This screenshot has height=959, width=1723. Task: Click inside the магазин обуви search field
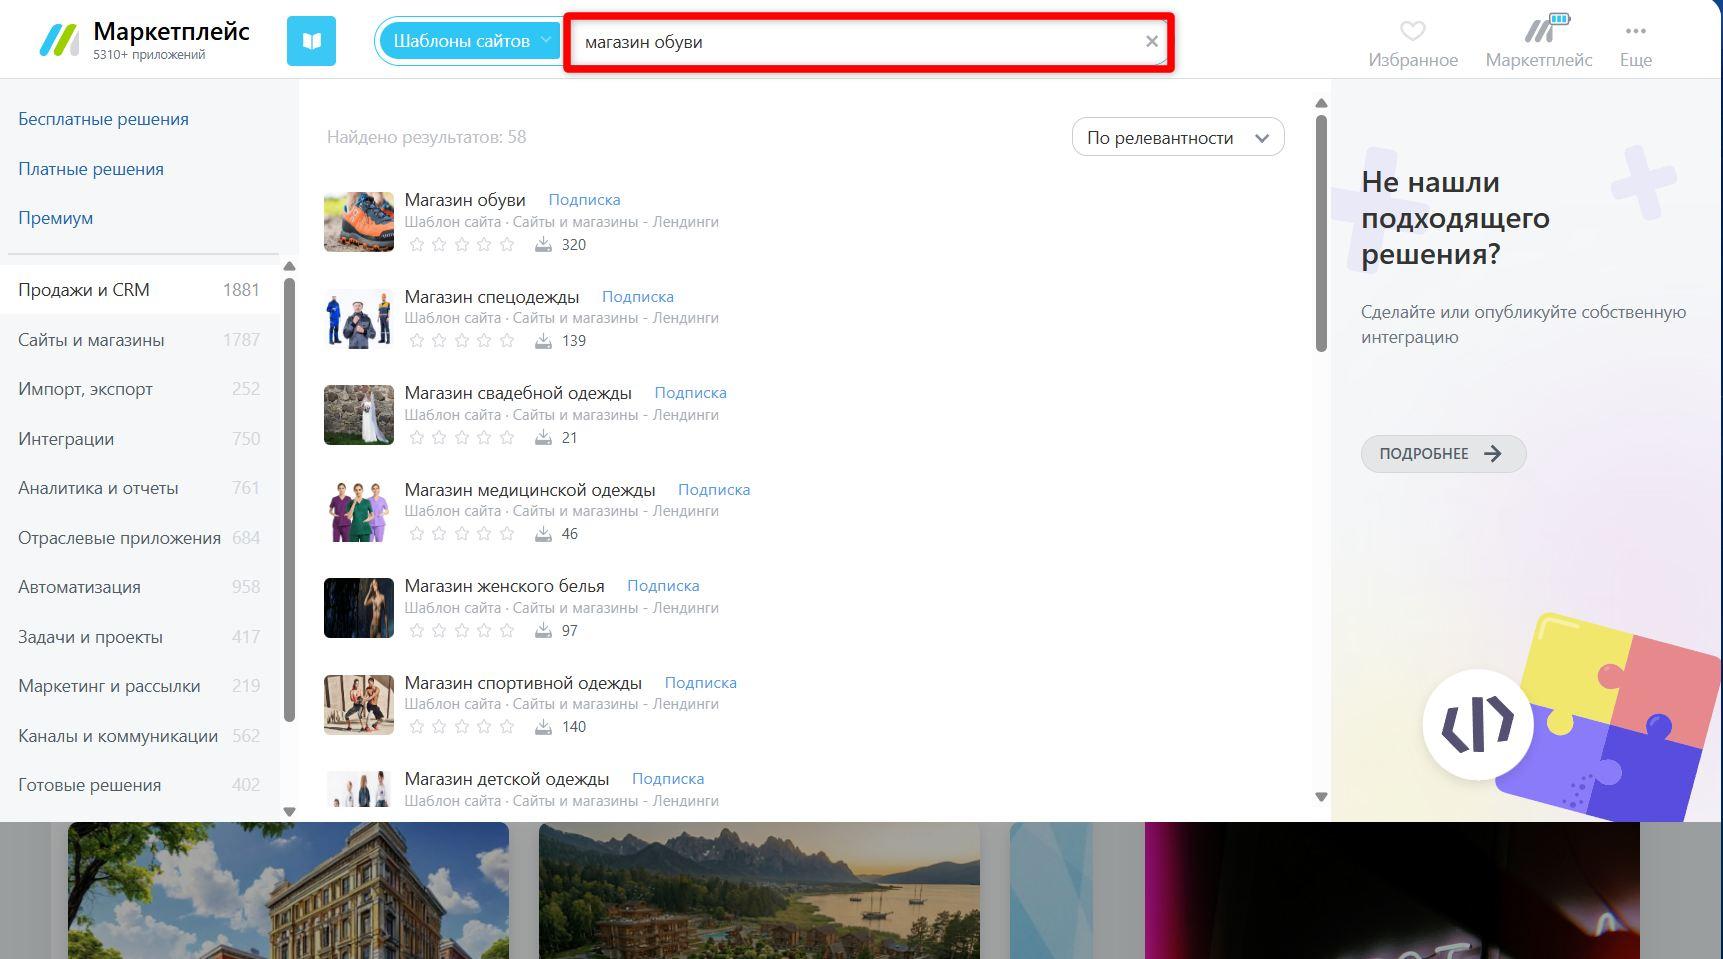[x=850, y=42]
